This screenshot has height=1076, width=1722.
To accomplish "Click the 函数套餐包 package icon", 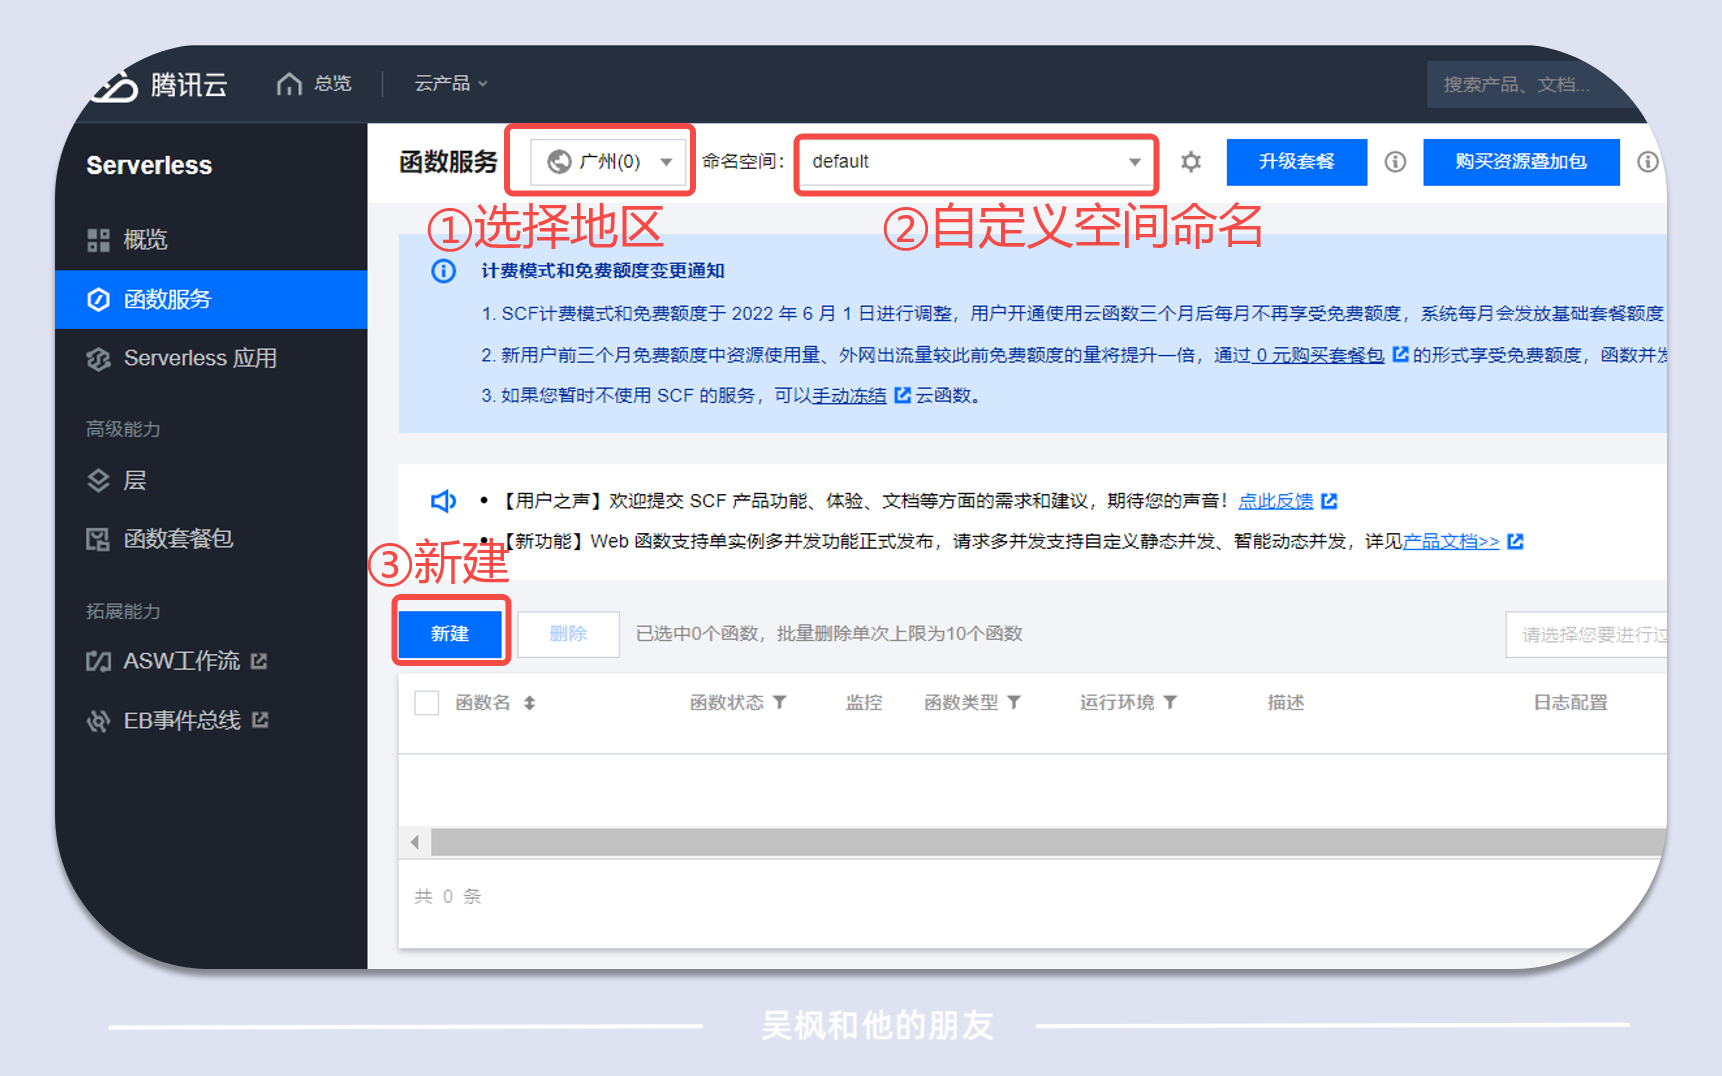I will 98,540.
